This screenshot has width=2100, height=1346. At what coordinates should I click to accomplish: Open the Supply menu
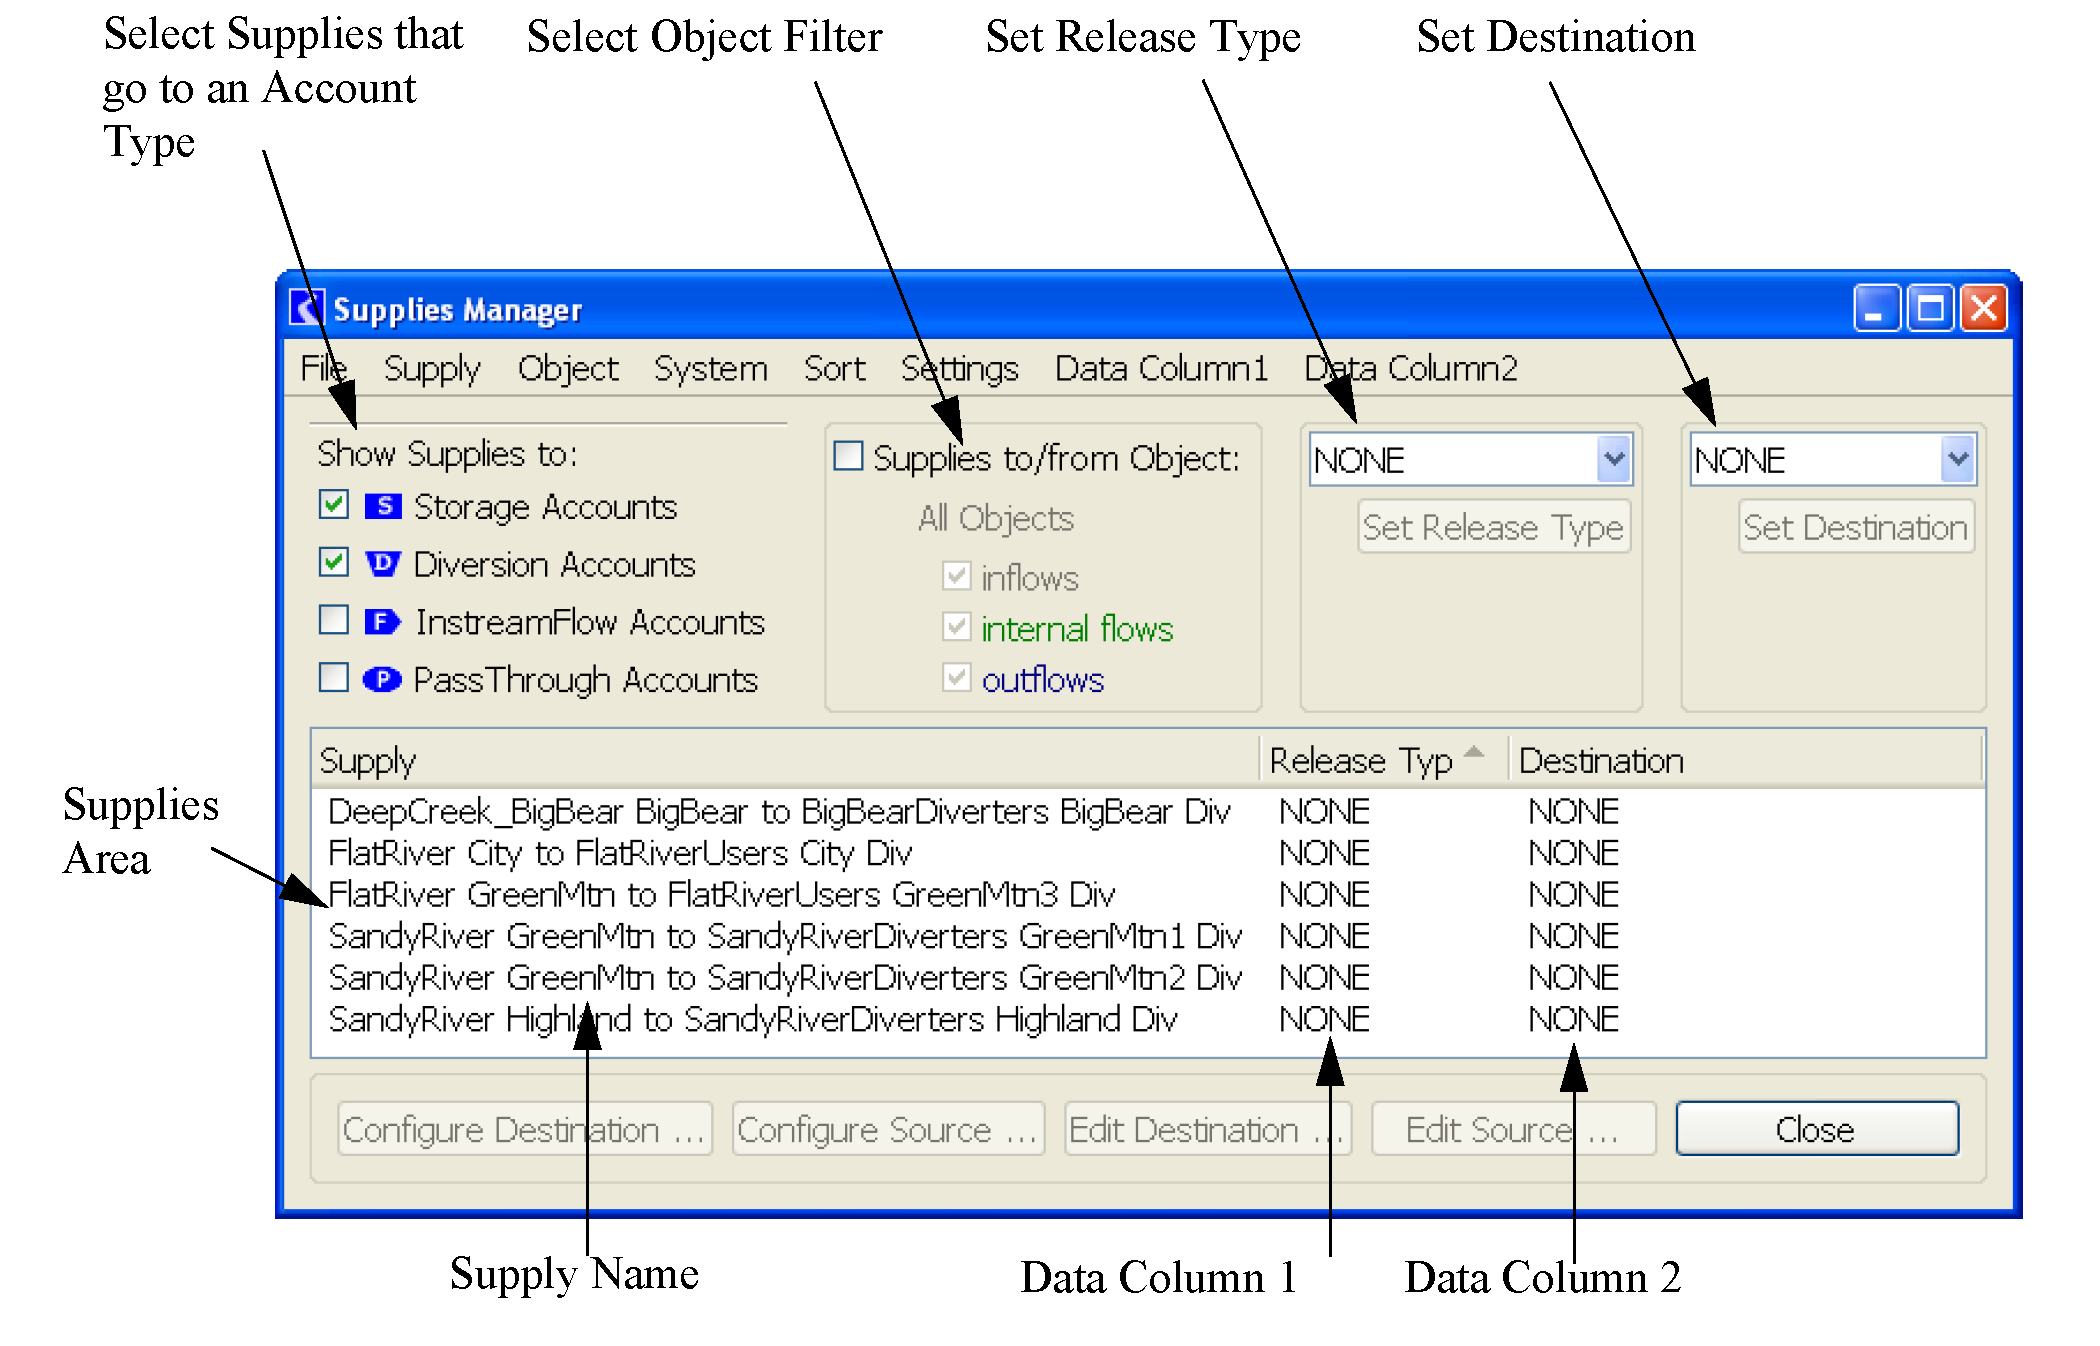pos(432,369)
